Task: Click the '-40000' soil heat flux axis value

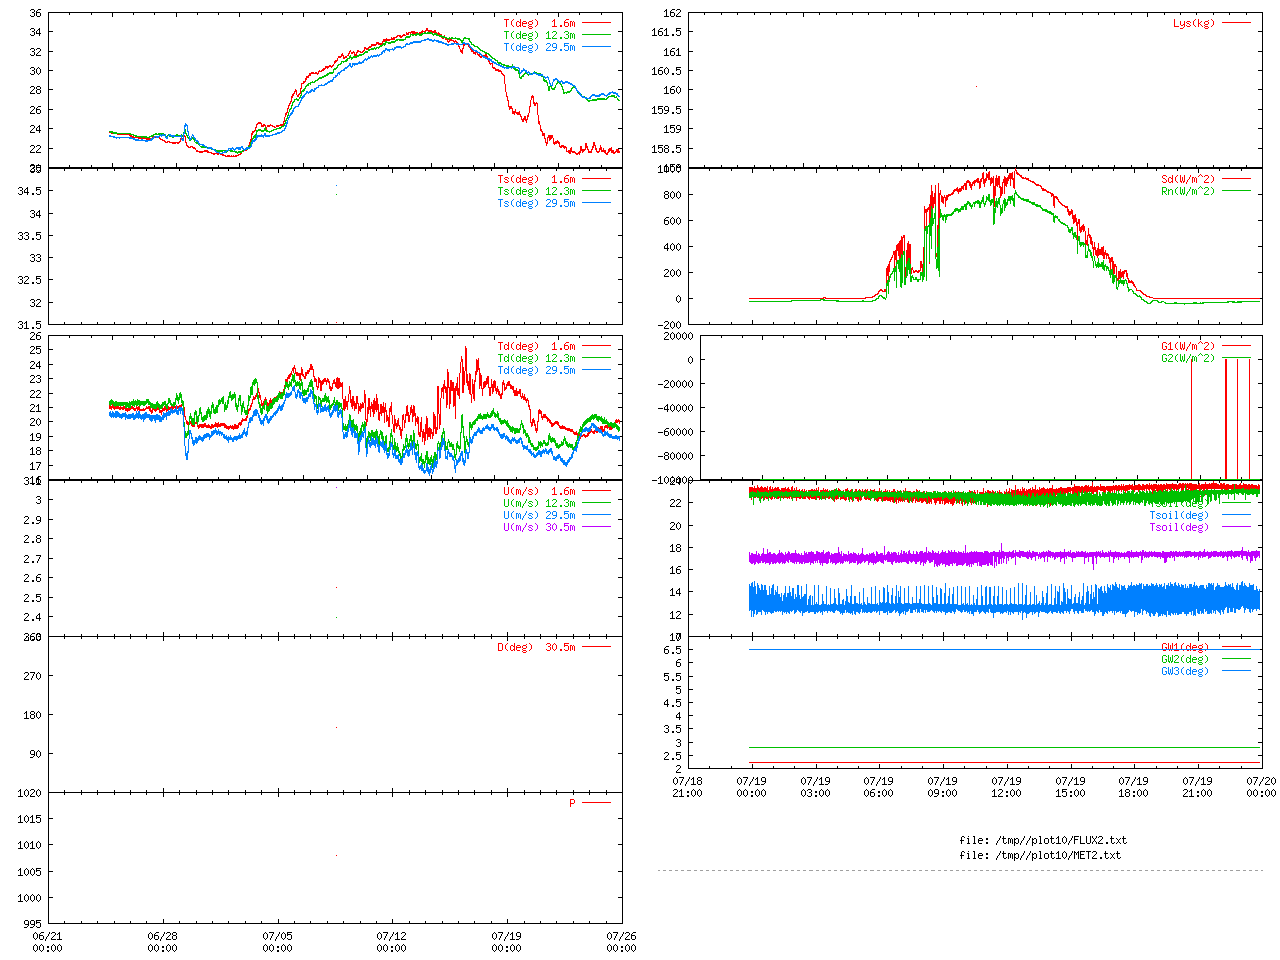Action: 674,408
